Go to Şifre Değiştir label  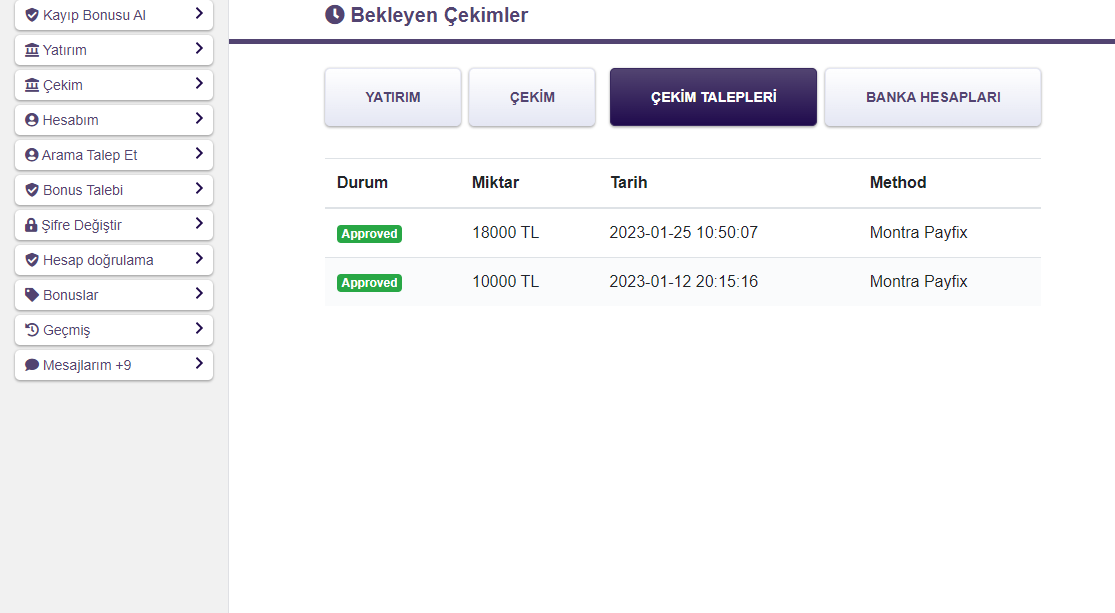click(81, 225)
